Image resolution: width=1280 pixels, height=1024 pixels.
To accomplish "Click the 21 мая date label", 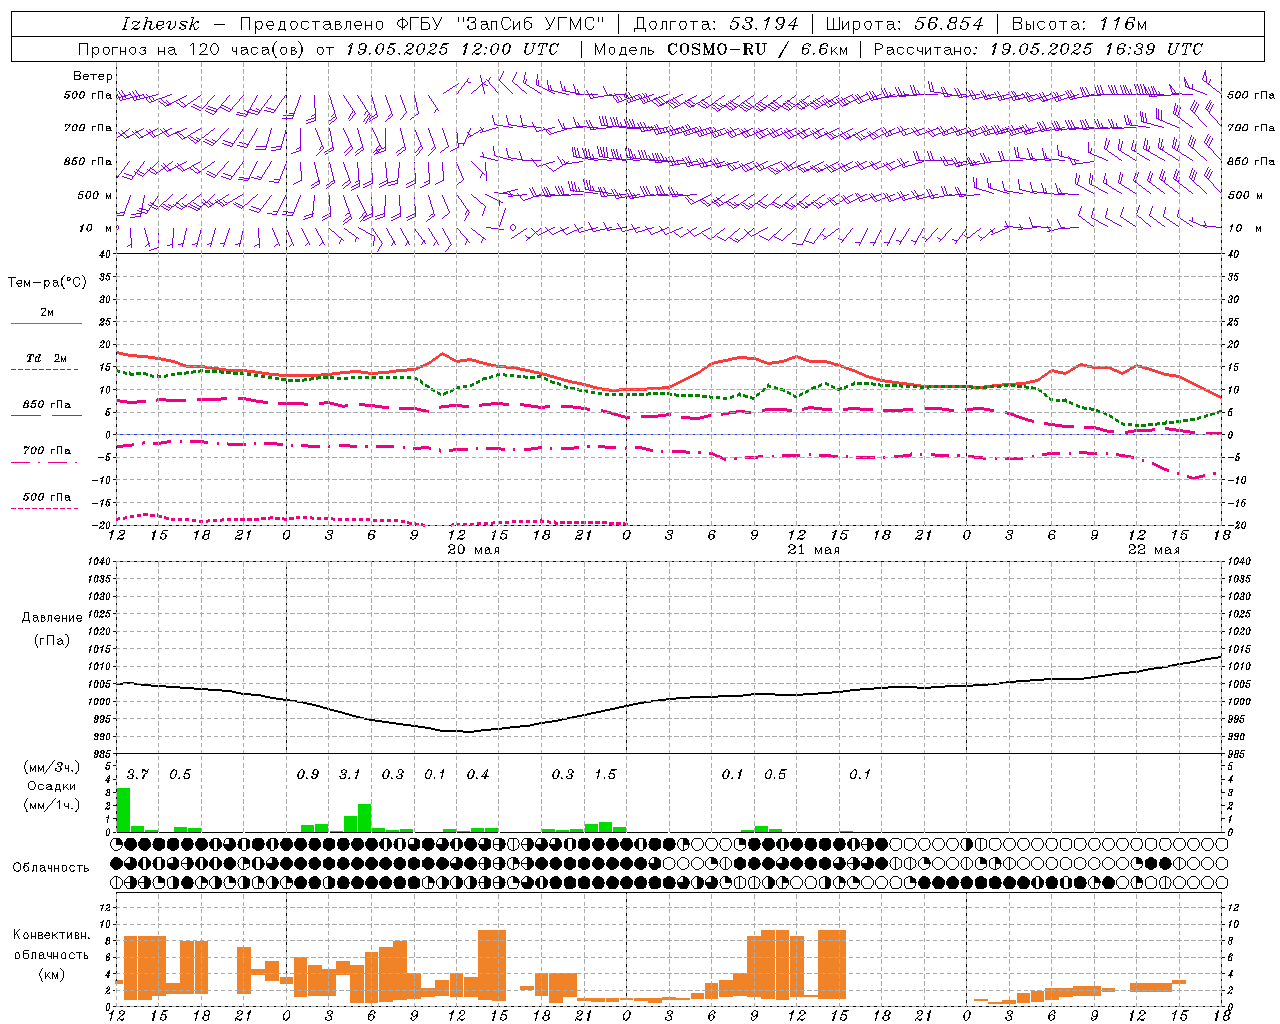I will pyautogui.click(x=814, y=550).
